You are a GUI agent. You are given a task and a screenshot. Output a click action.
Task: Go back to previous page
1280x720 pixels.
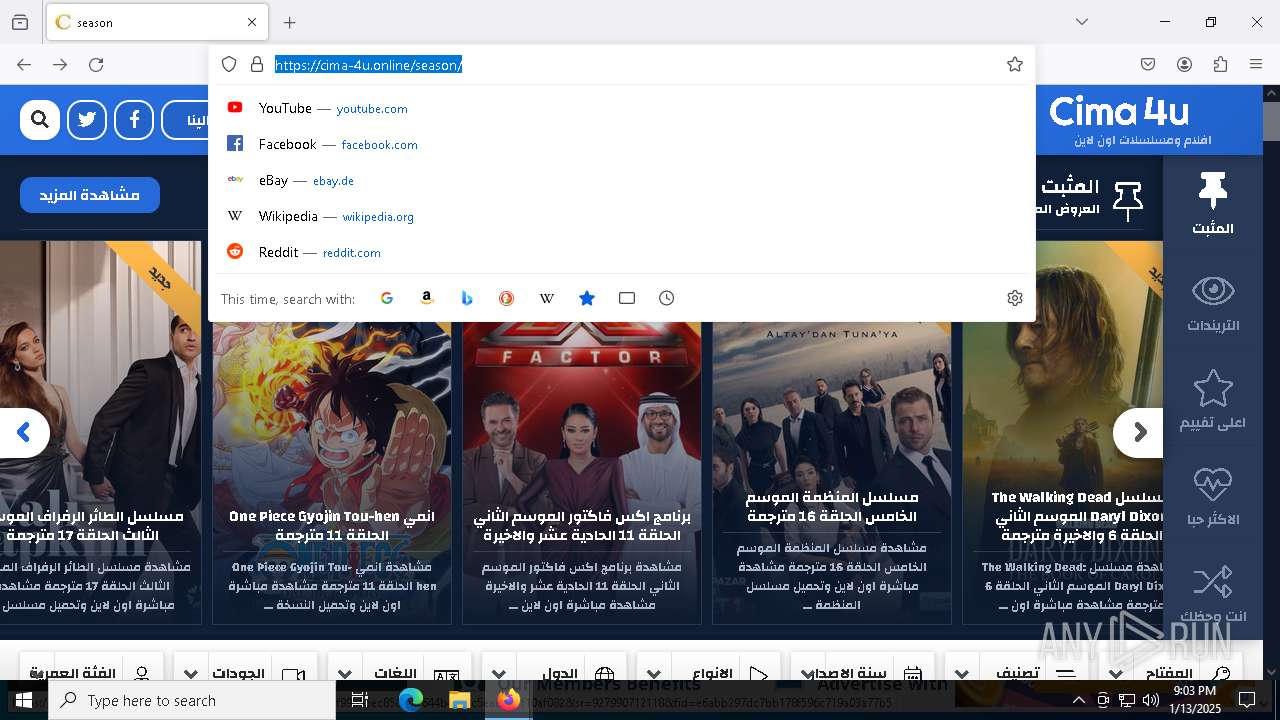[x=24, y=65]
